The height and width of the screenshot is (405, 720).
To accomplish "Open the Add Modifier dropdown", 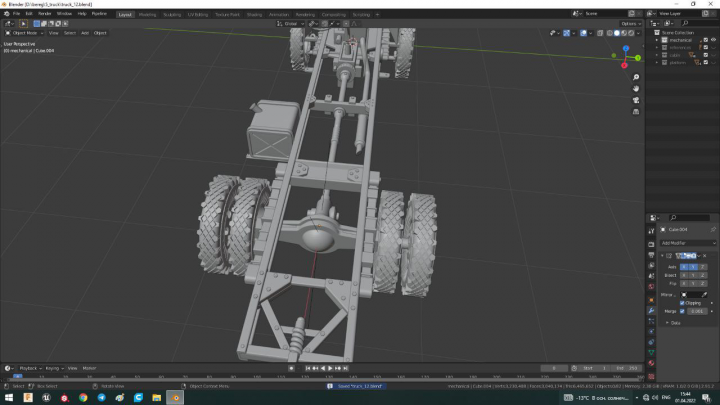I will coord(688,243).
